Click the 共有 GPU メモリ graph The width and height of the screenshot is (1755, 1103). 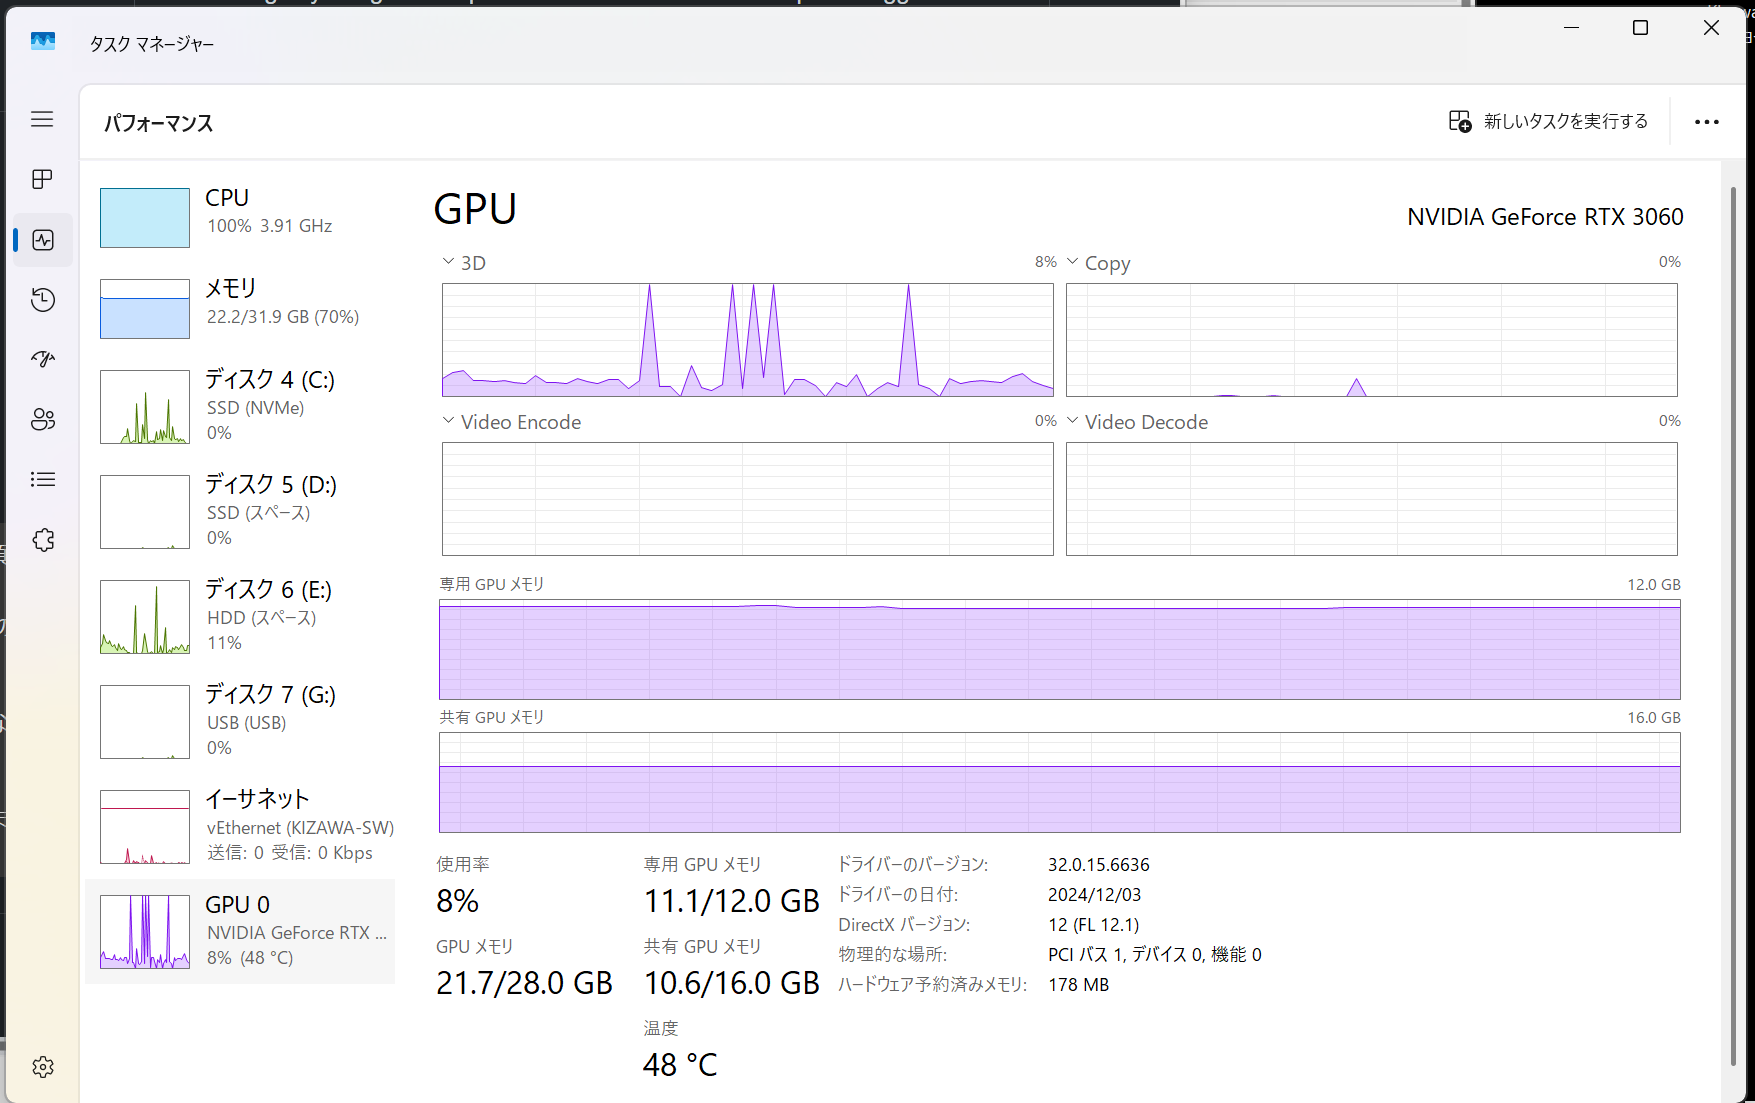[x=1059, y=782]
